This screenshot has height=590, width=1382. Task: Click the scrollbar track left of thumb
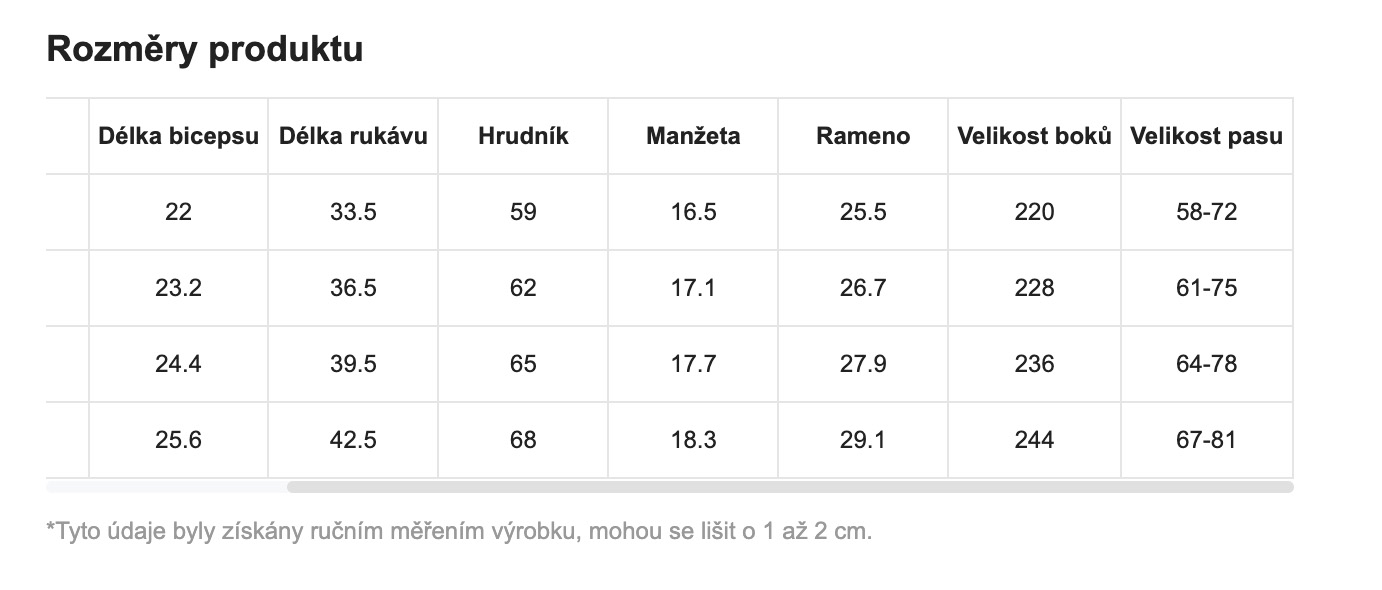click(x=167, y=487)
